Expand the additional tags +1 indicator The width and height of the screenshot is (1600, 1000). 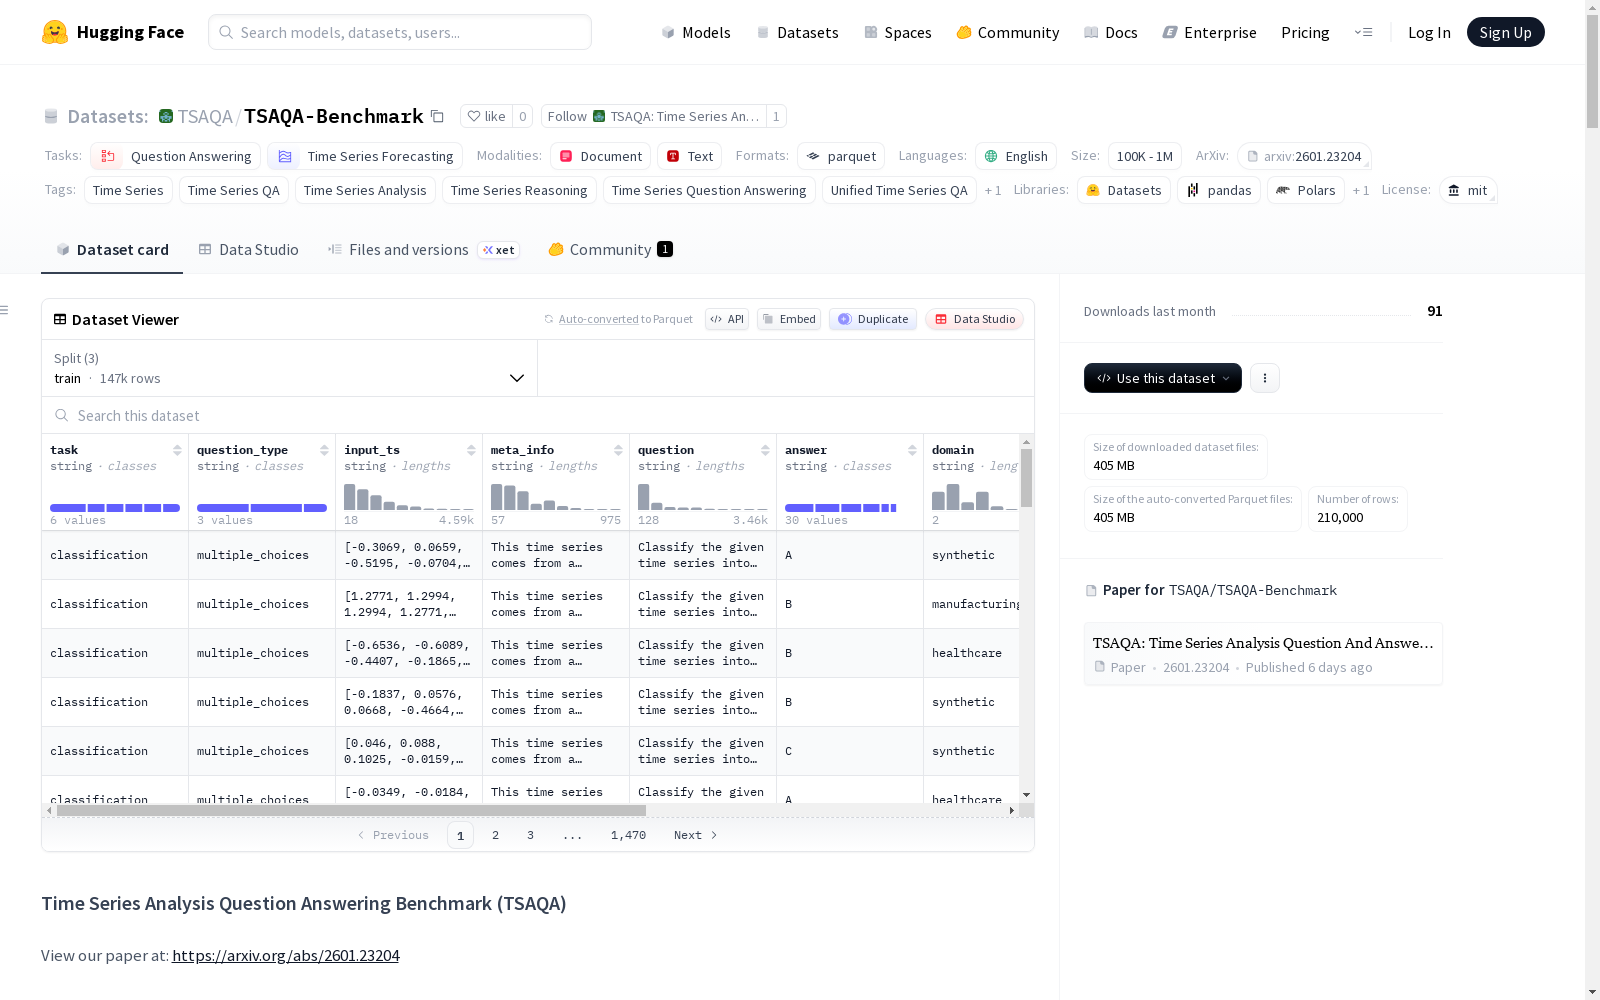click(993, 190)
